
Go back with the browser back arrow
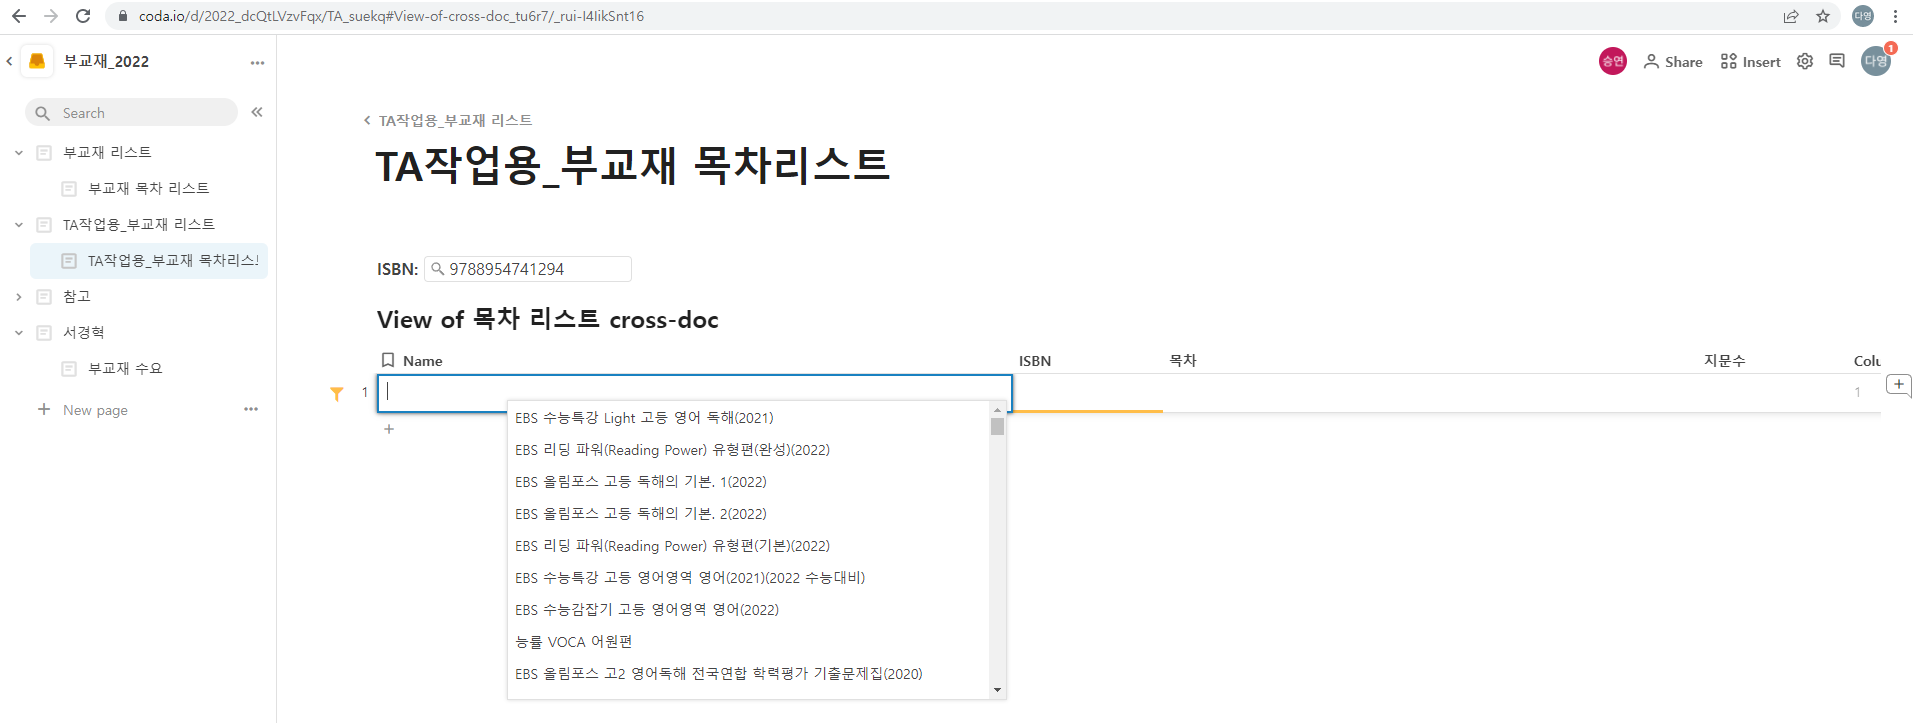click(19, 16)
